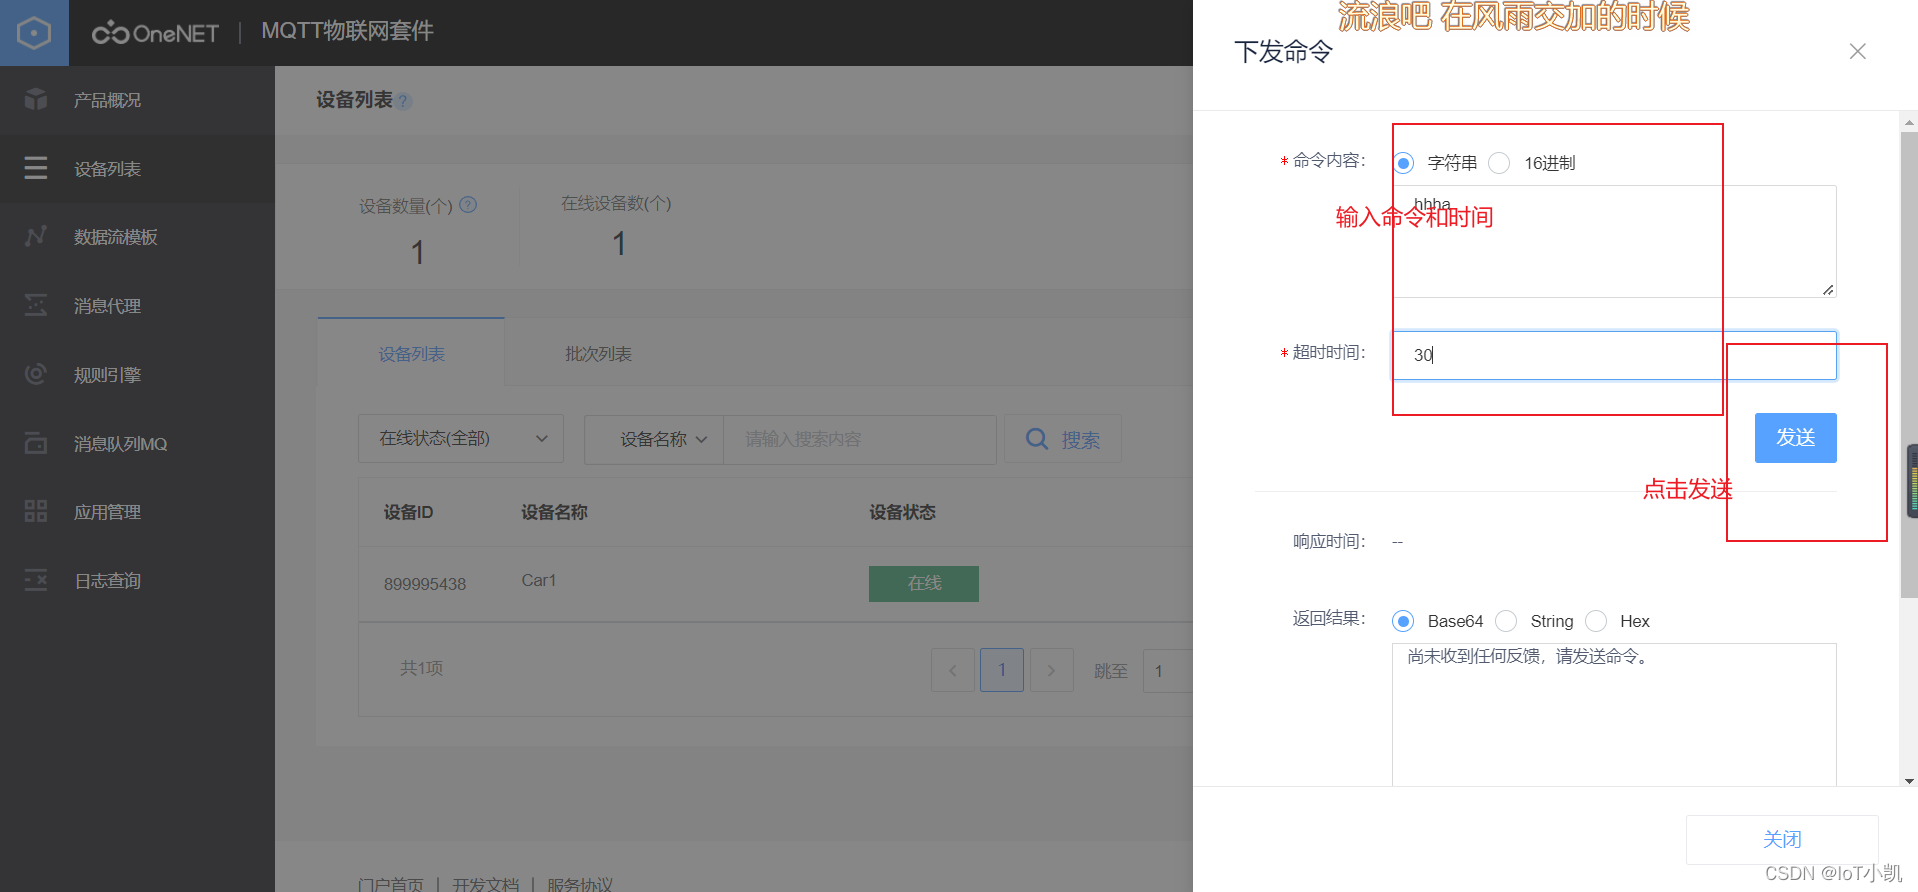Go to next page arrow
The width and height of the screenshot is (1918, 892).
pyautogui.click(x=1051, y=670)
